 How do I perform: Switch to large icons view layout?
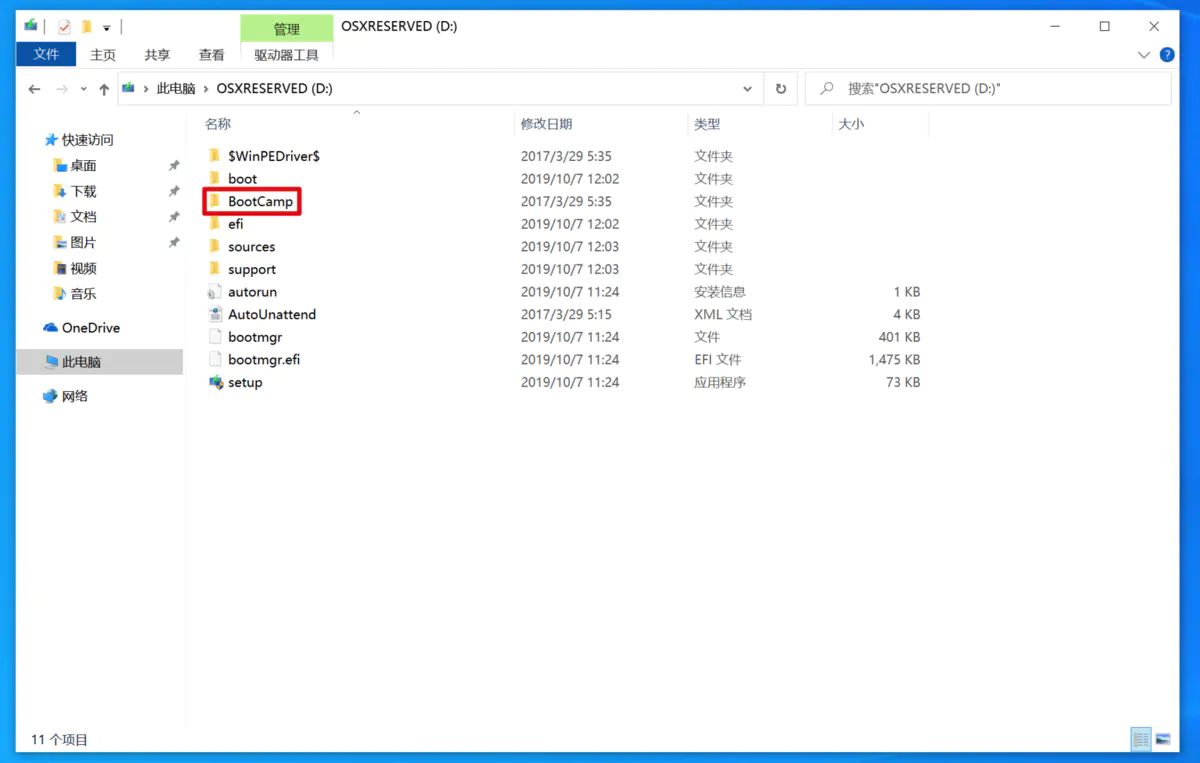pos(1162,739)
